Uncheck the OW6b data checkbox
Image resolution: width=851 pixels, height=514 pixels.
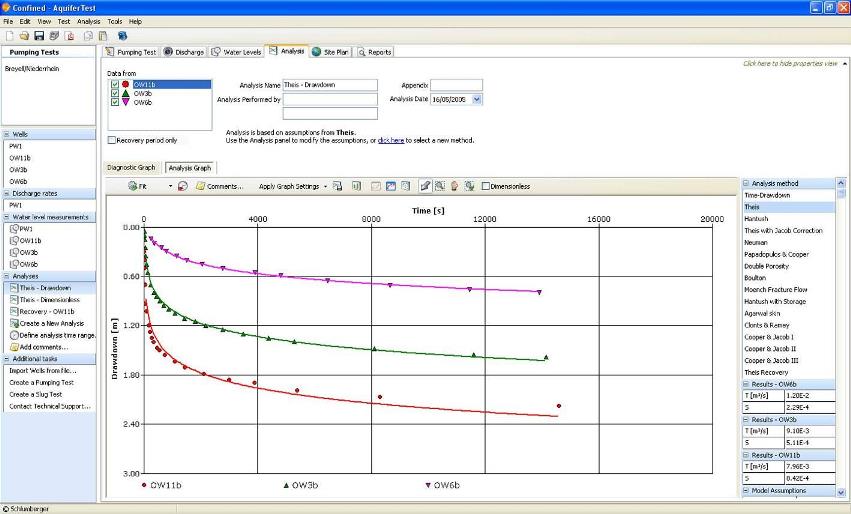[x=115, y=102]
